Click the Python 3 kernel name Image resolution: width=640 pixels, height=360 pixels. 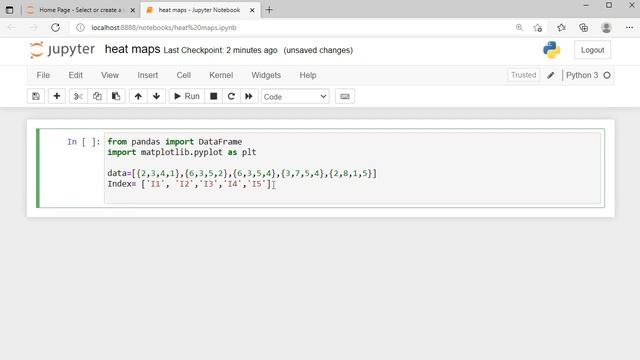pyautogui.click(x=582, y=75)
